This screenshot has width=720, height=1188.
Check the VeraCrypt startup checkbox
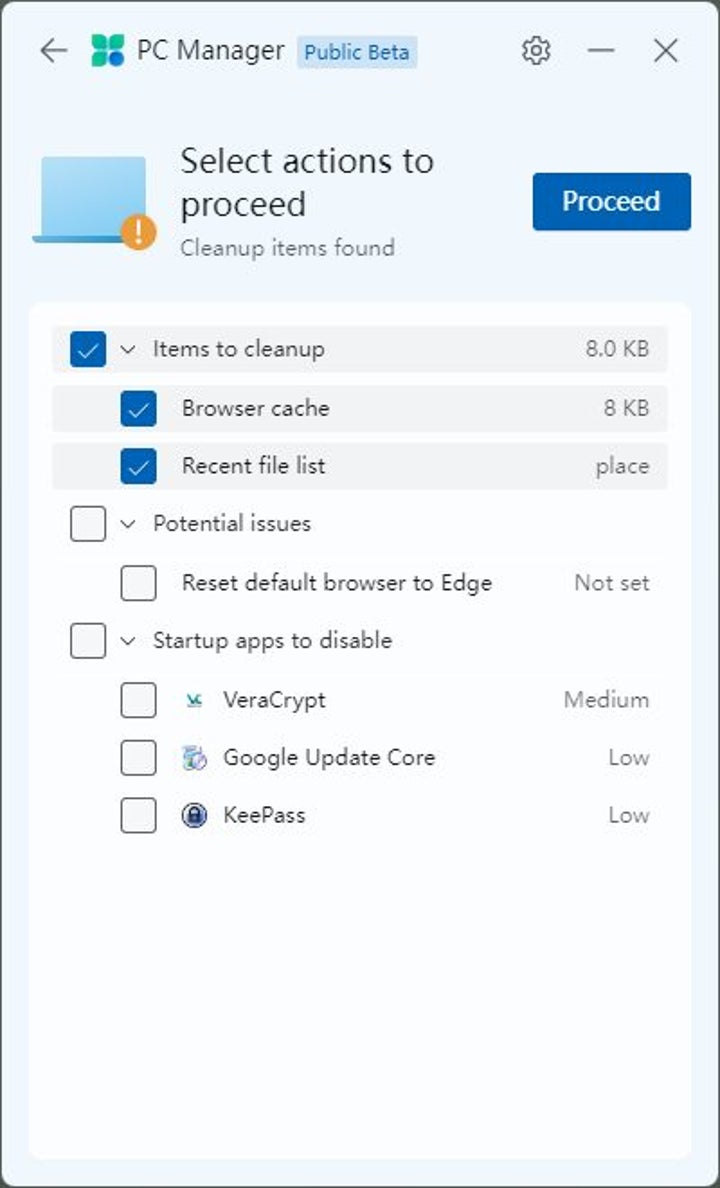[138, 700]
